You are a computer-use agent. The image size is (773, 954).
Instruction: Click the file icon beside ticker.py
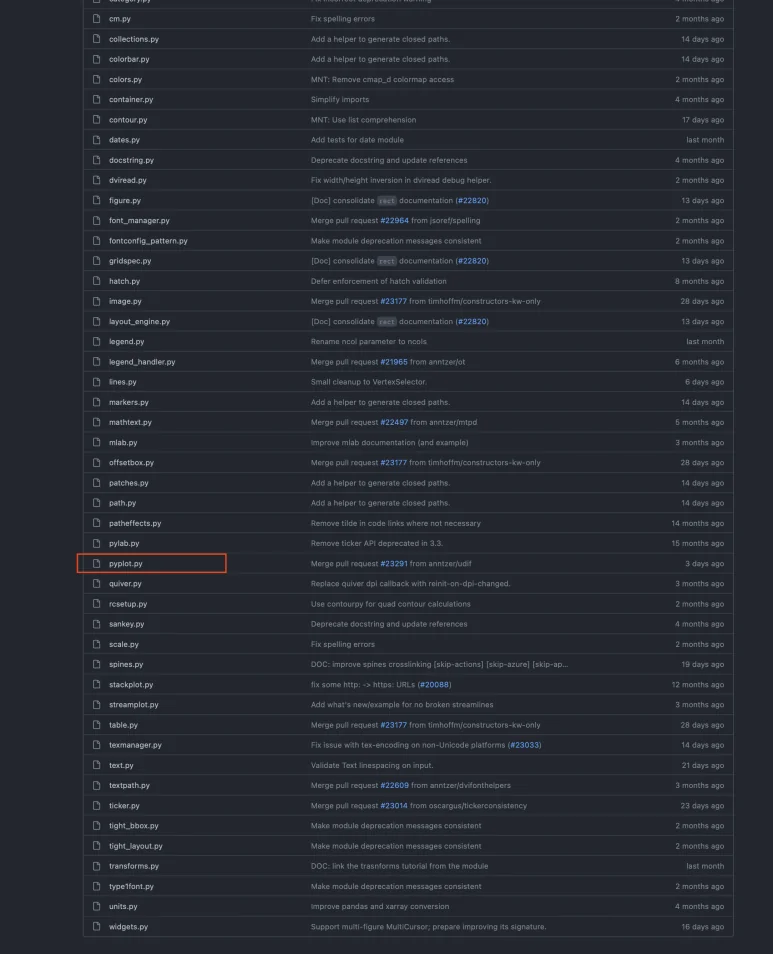pyautogui.click(x=97, y=806)
